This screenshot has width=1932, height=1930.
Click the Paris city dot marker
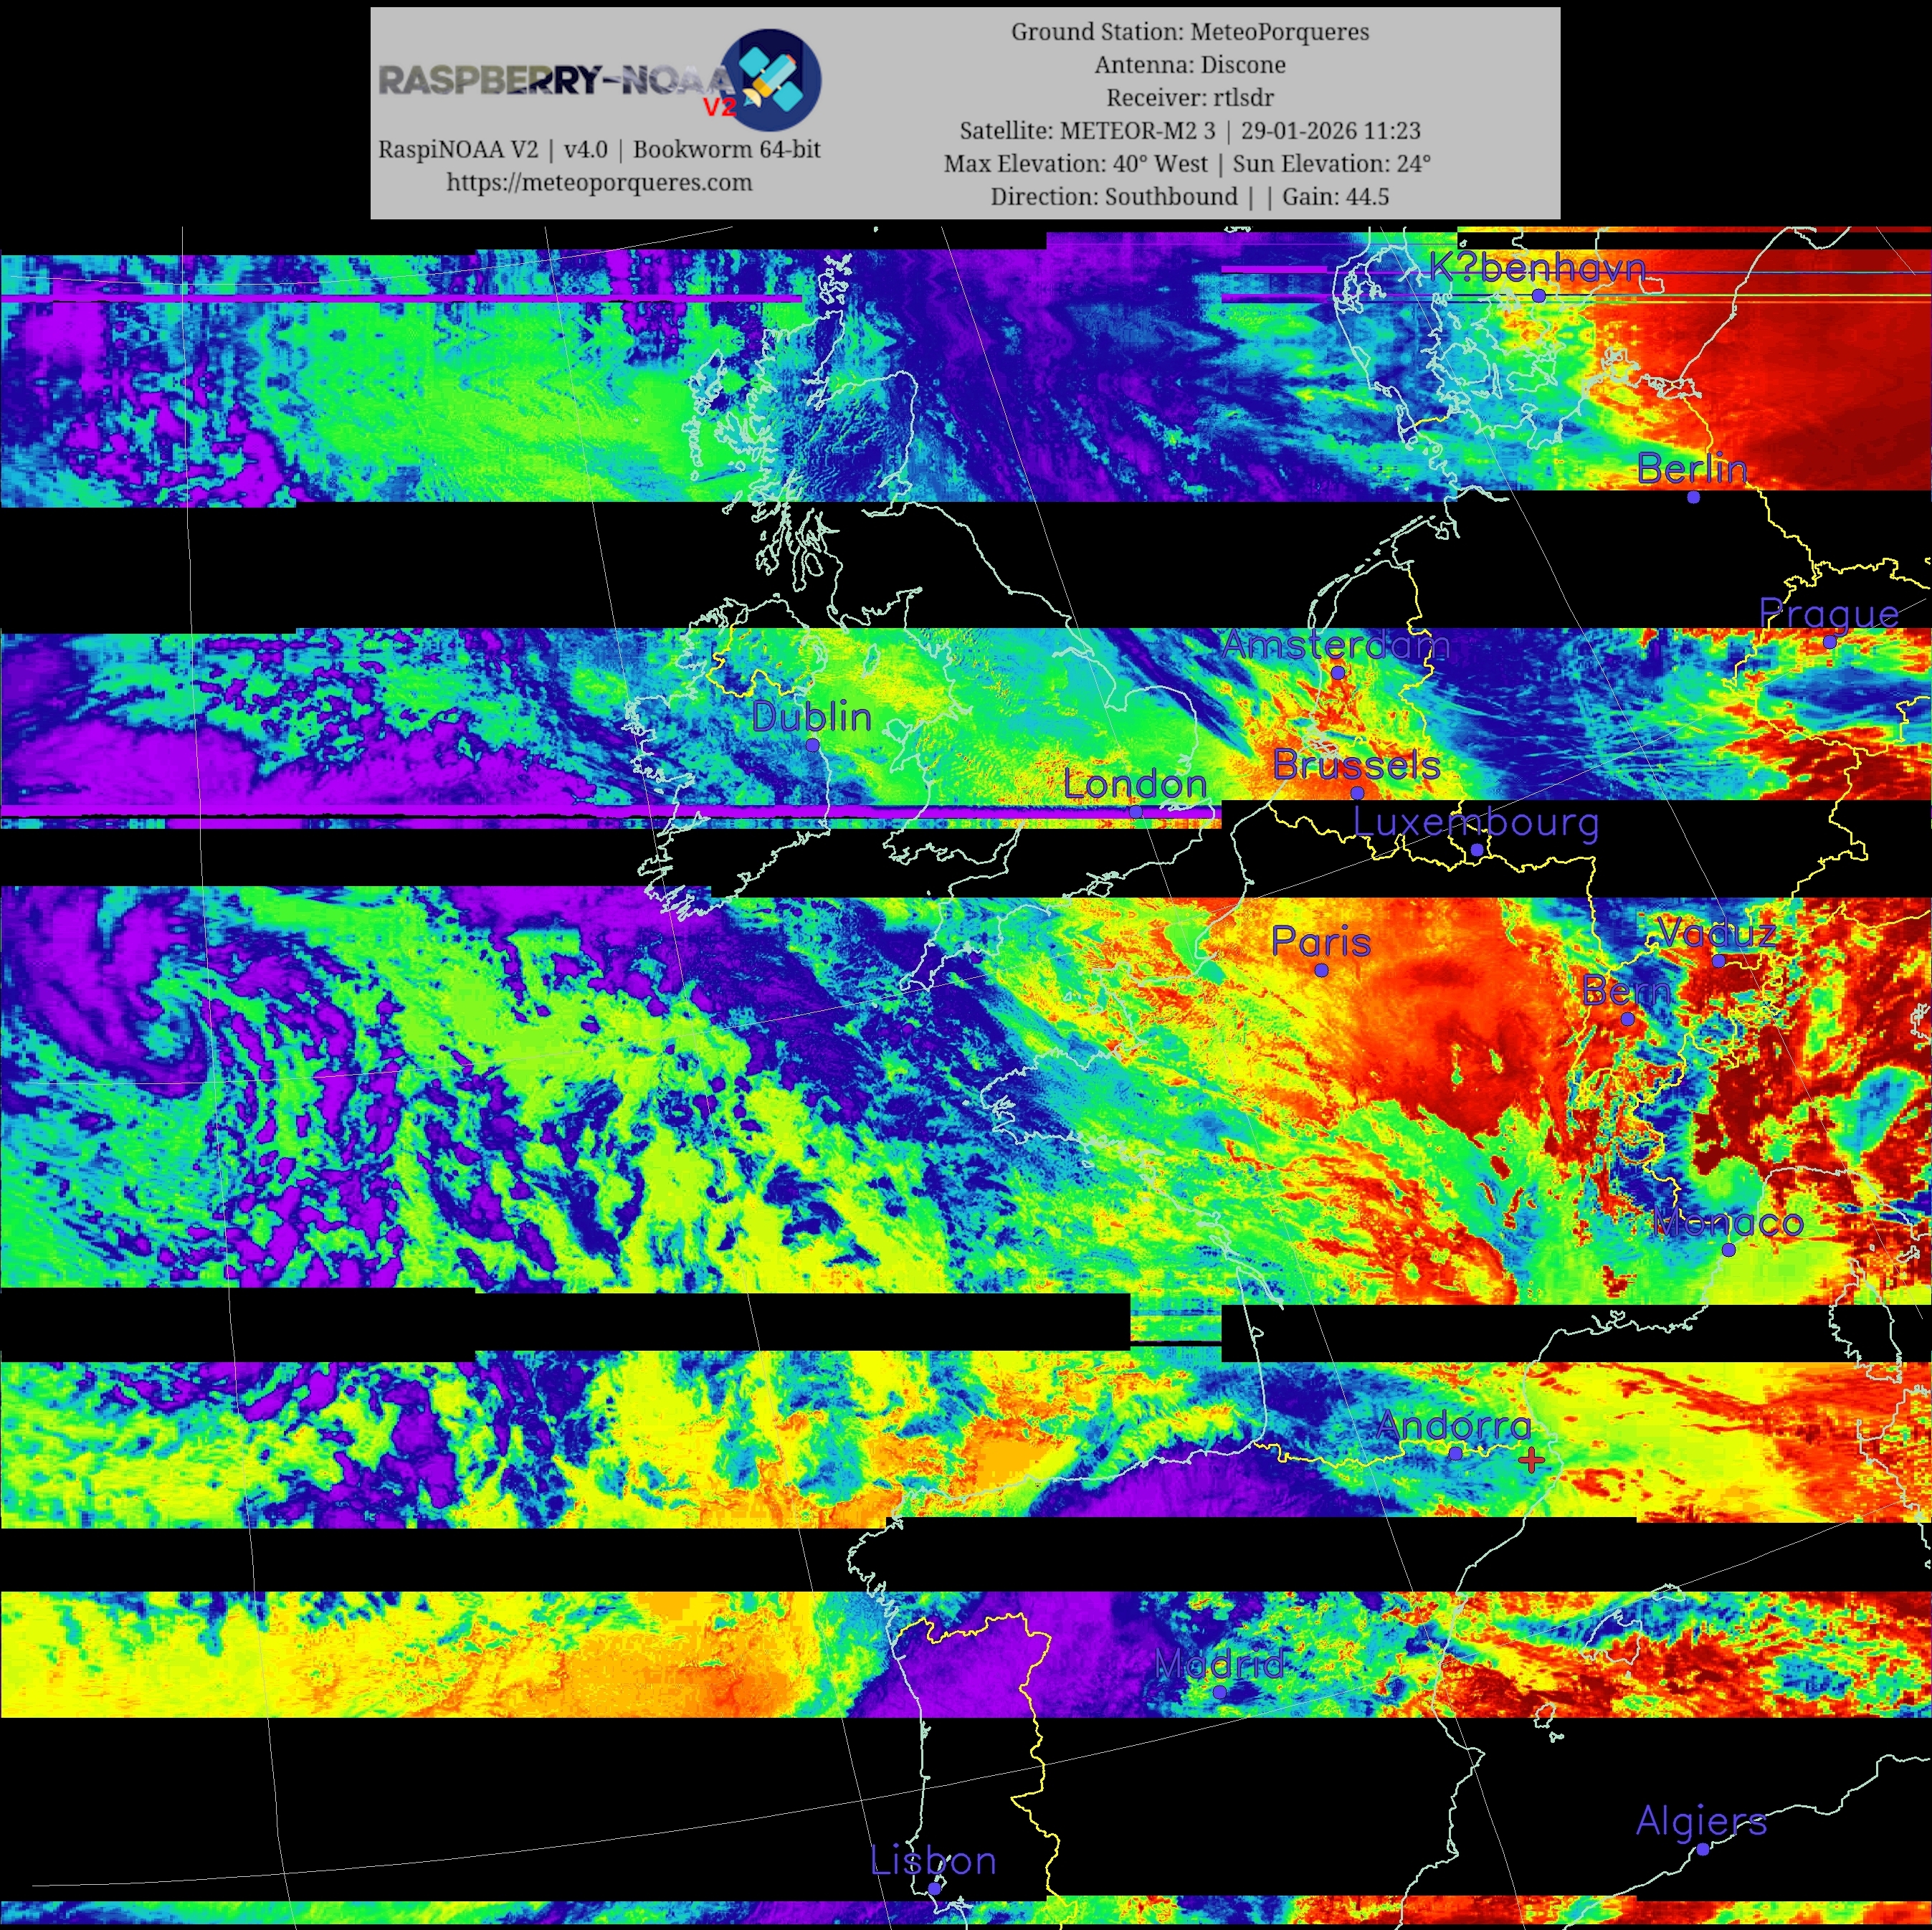(1321, 970)
